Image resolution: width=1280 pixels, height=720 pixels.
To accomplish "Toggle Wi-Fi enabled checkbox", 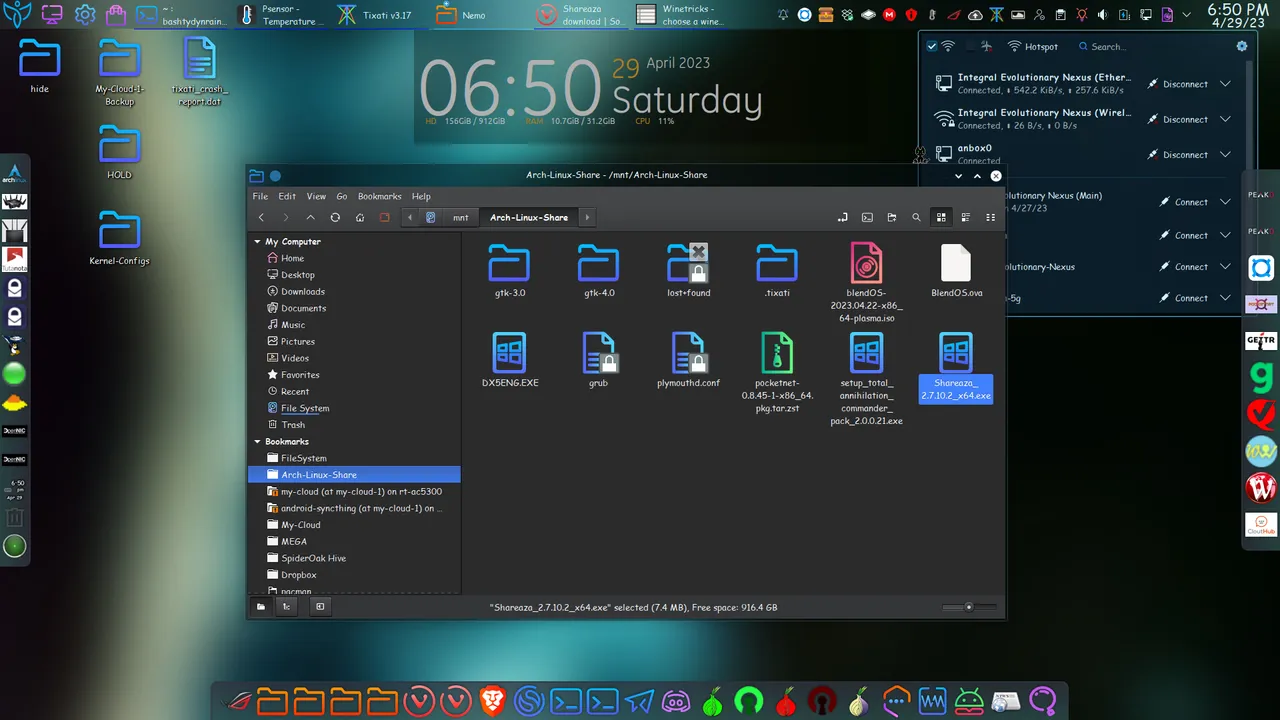I will click(x=932, y=46).
